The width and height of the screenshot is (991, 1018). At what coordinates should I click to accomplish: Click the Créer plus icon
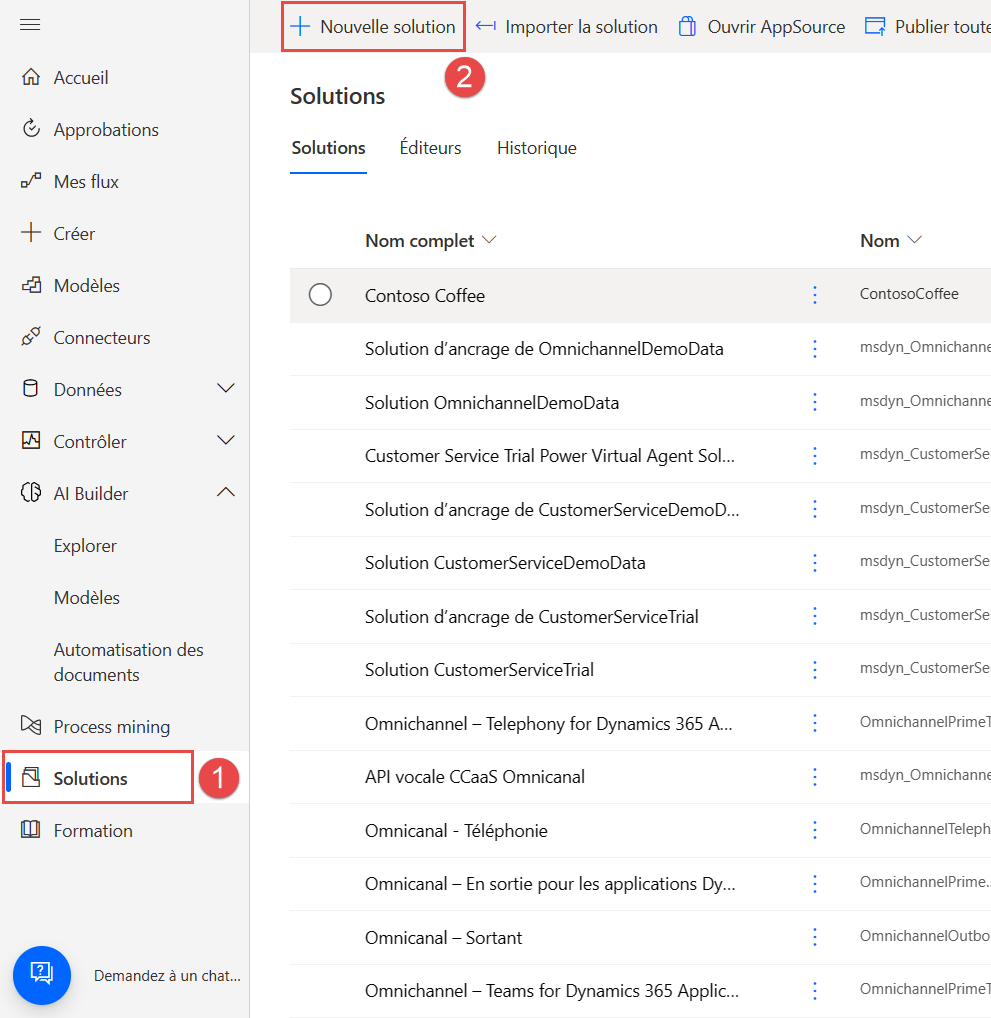coord(32,233)
